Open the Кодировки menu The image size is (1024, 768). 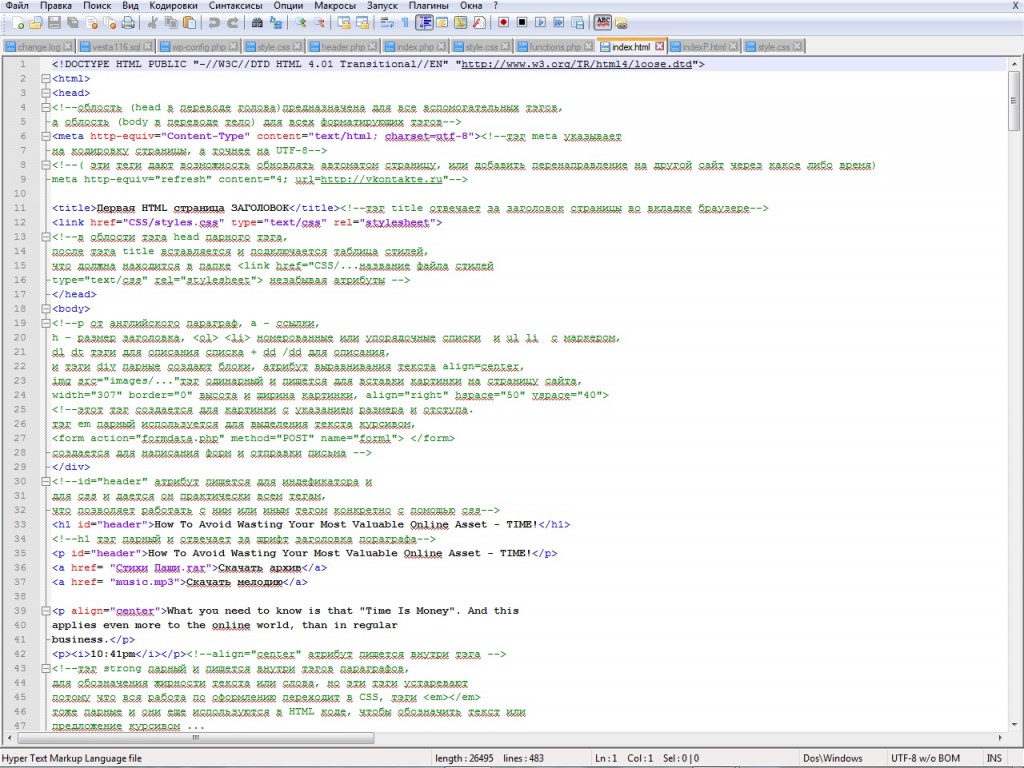[x=173, y=5]
